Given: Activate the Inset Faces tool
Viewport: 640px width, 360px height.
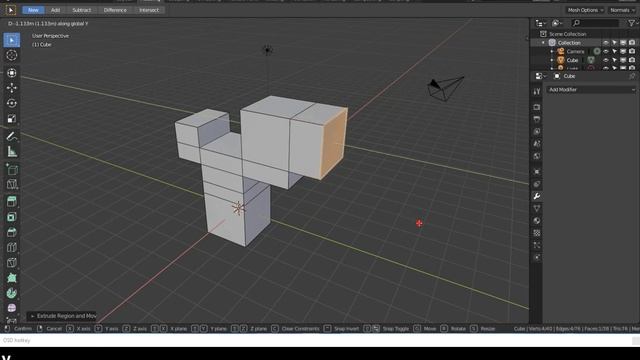Looking at the screenshot, I should (x=11, y=217).
